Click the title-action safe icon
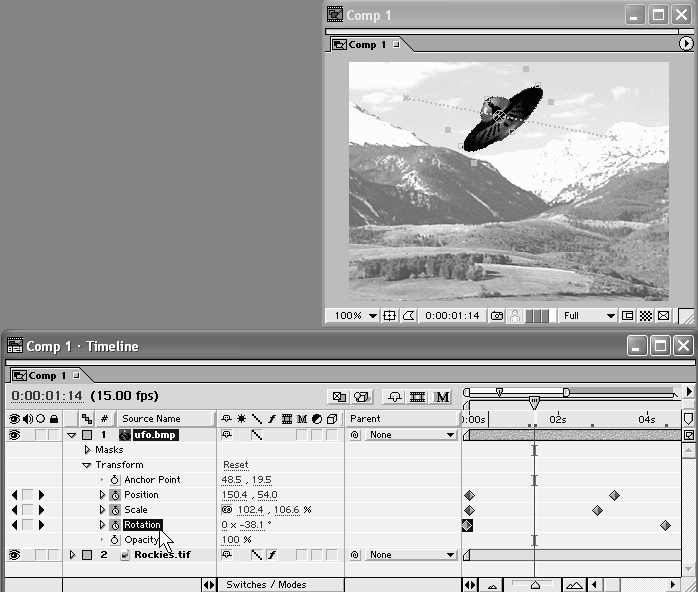 (390, 316)
